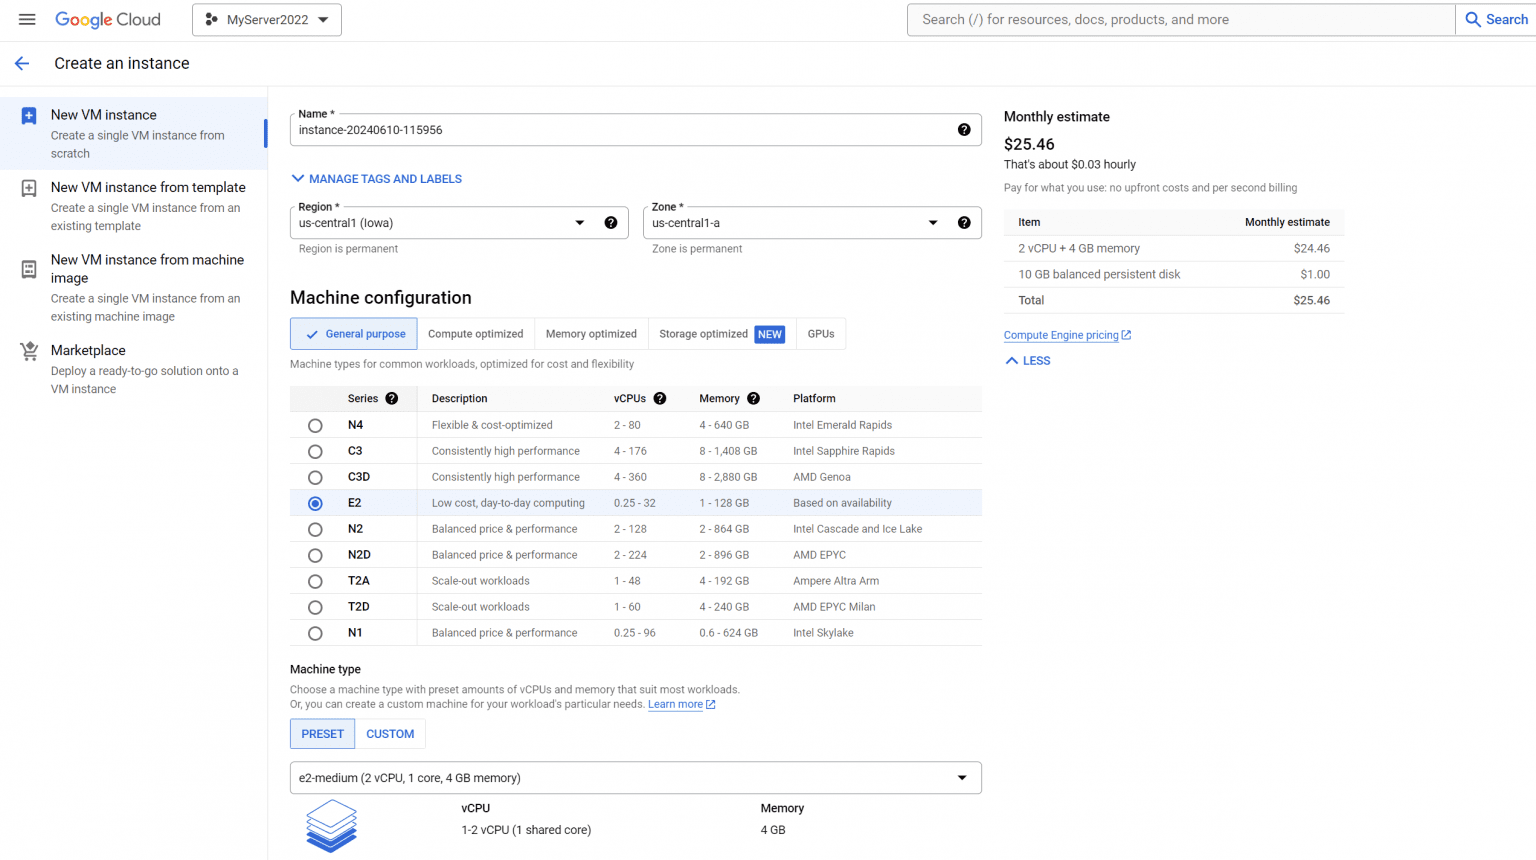The image size is (1536, 860).
Task: Expand Manage Tags and Labels section
Action: (376, 179)
